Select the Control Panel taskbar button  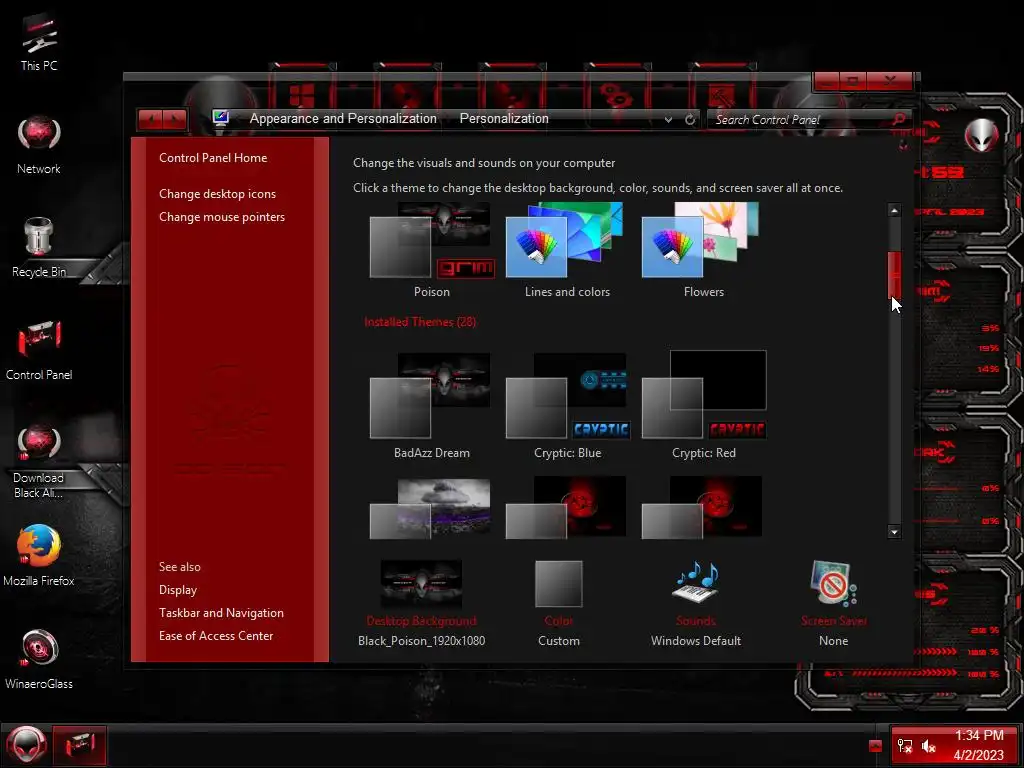[x=79, y=745]
